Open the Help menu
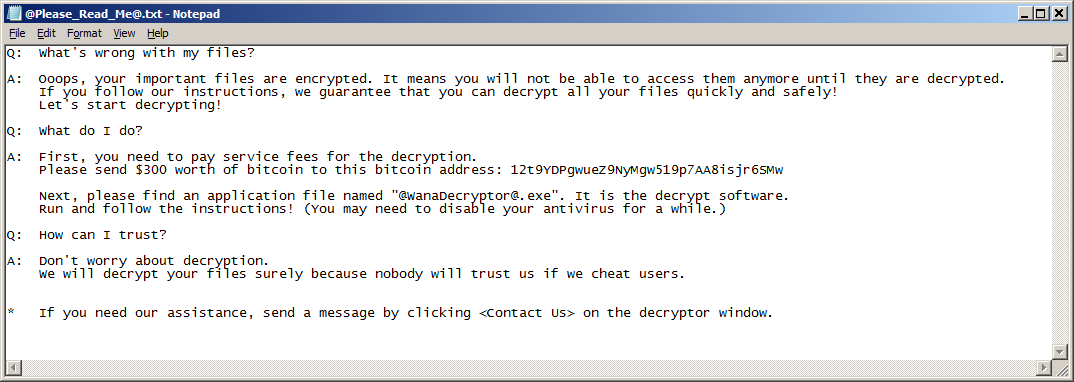Image resolution: width=1074 pixels, height=382 pixels. click(x=158, y=33)
